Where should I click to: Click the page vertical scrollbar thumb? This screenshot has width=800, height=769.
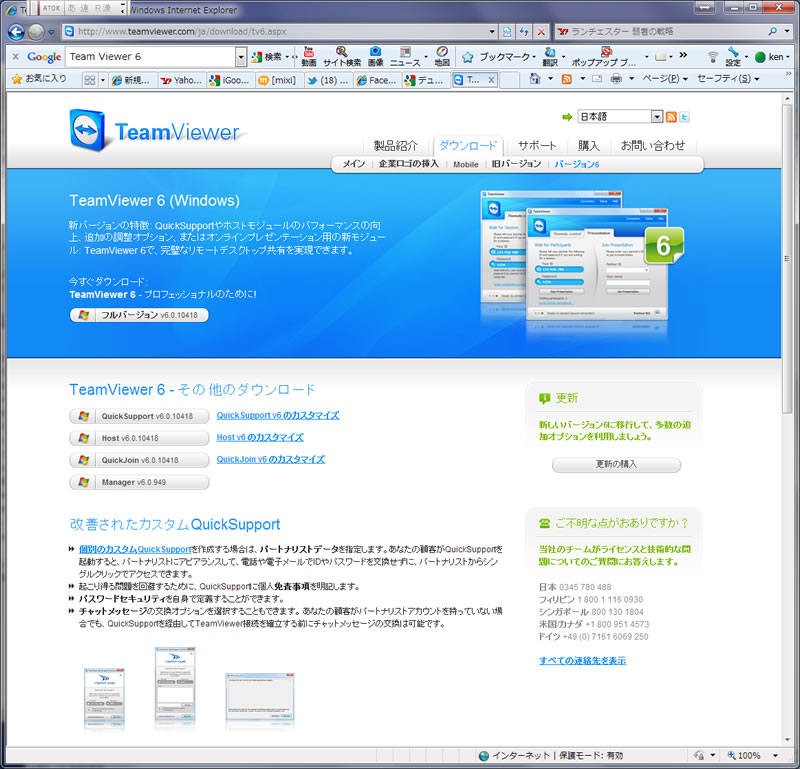click(786, 258)
